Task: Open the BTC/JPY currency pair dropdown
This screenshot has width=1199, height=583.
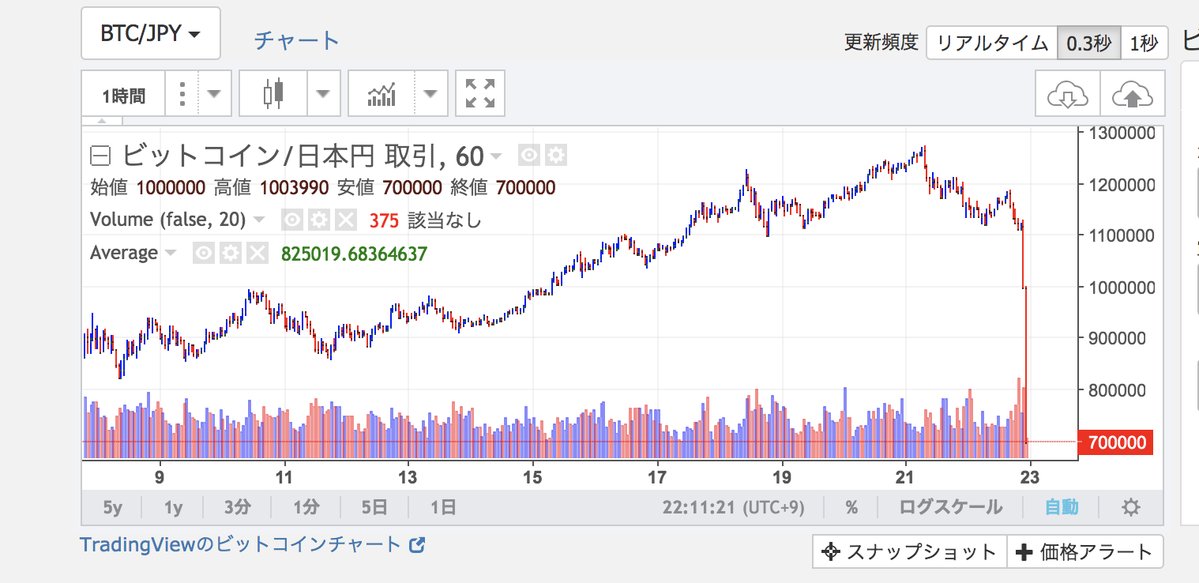Action: 151,34
